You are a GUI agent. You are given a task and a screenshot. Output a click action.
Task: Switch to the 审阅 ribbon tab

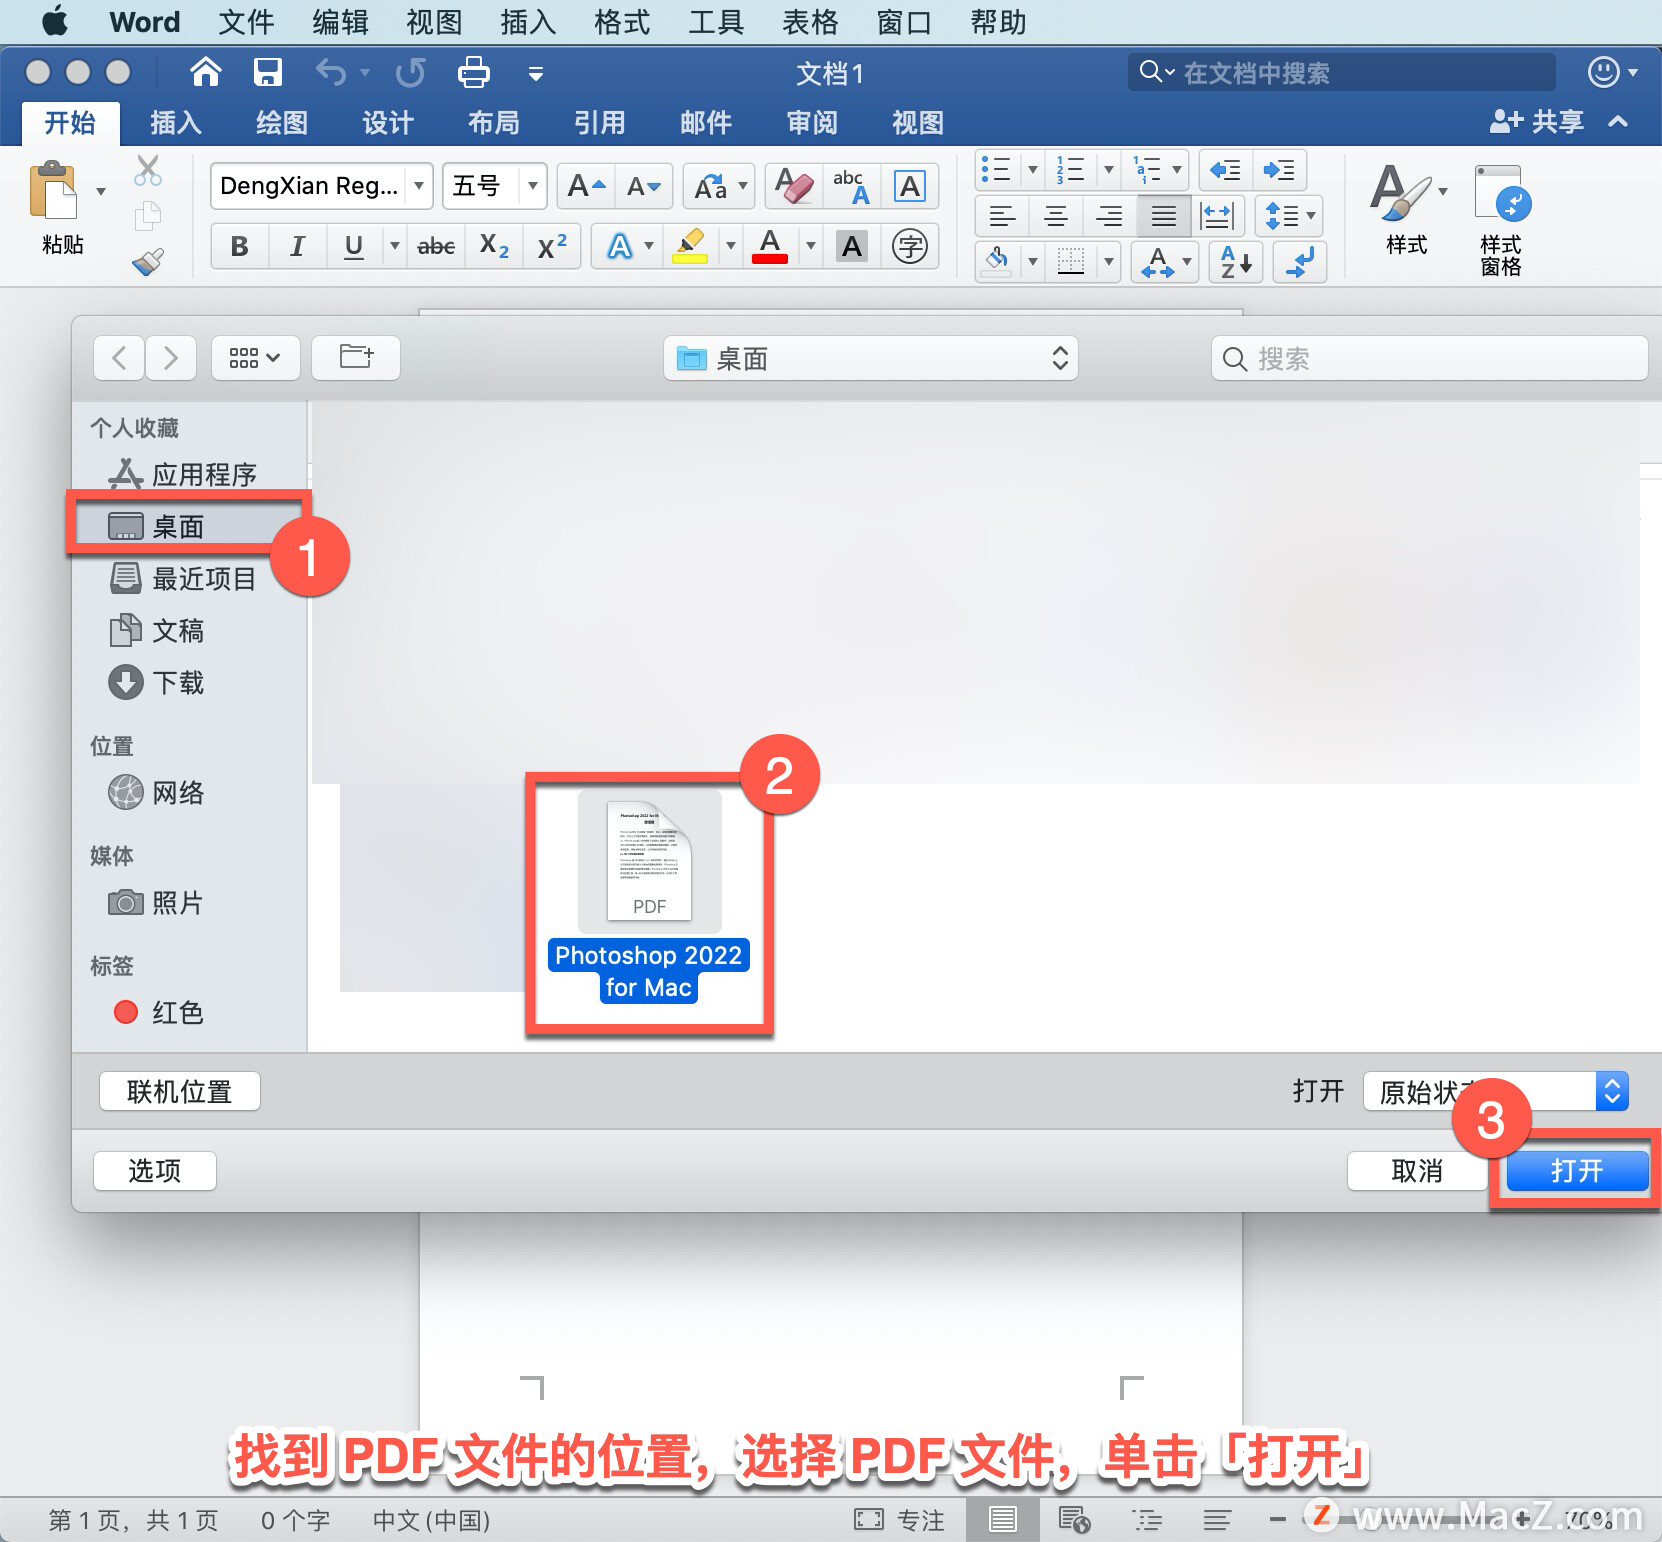[x=812, y=123]
